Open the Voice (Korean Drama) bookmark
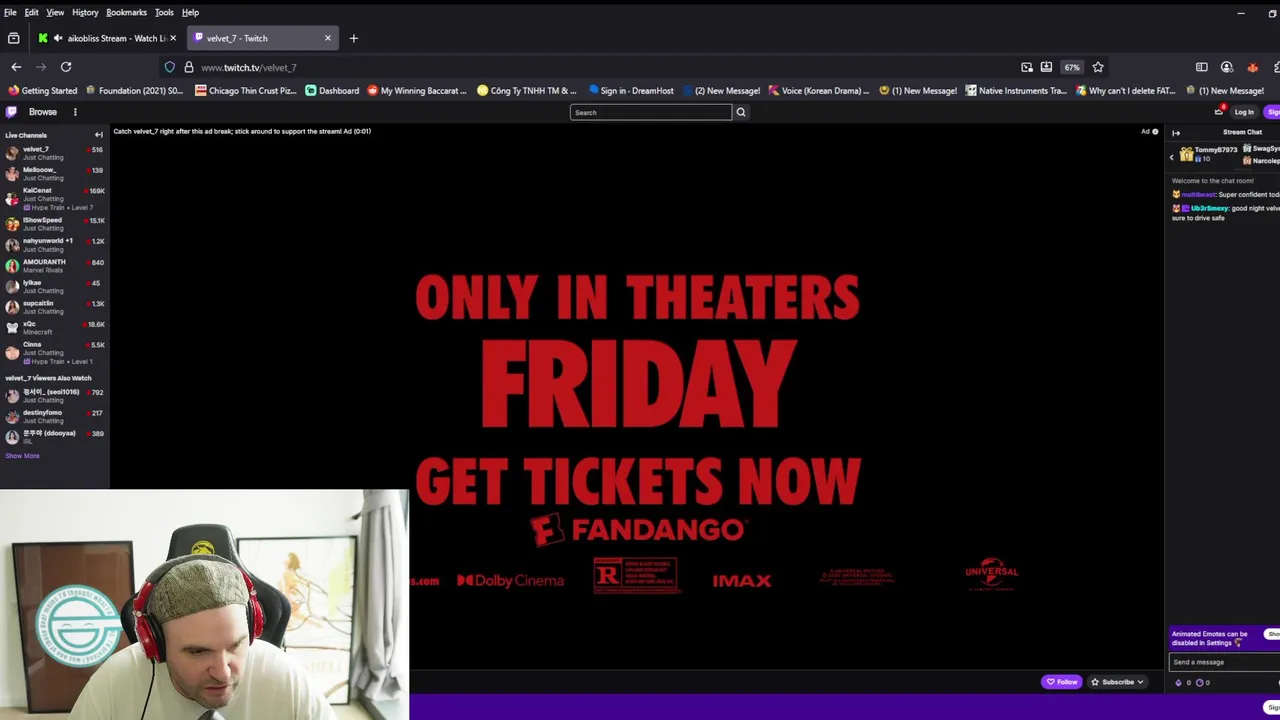 817,91
